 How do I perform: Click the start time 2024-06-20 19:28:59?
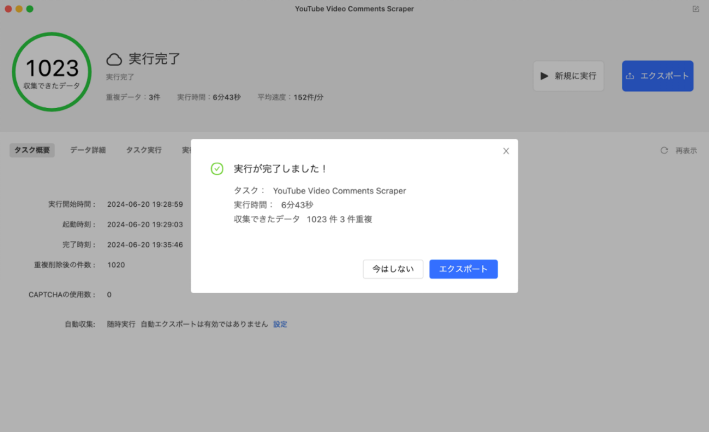point(145,204)
